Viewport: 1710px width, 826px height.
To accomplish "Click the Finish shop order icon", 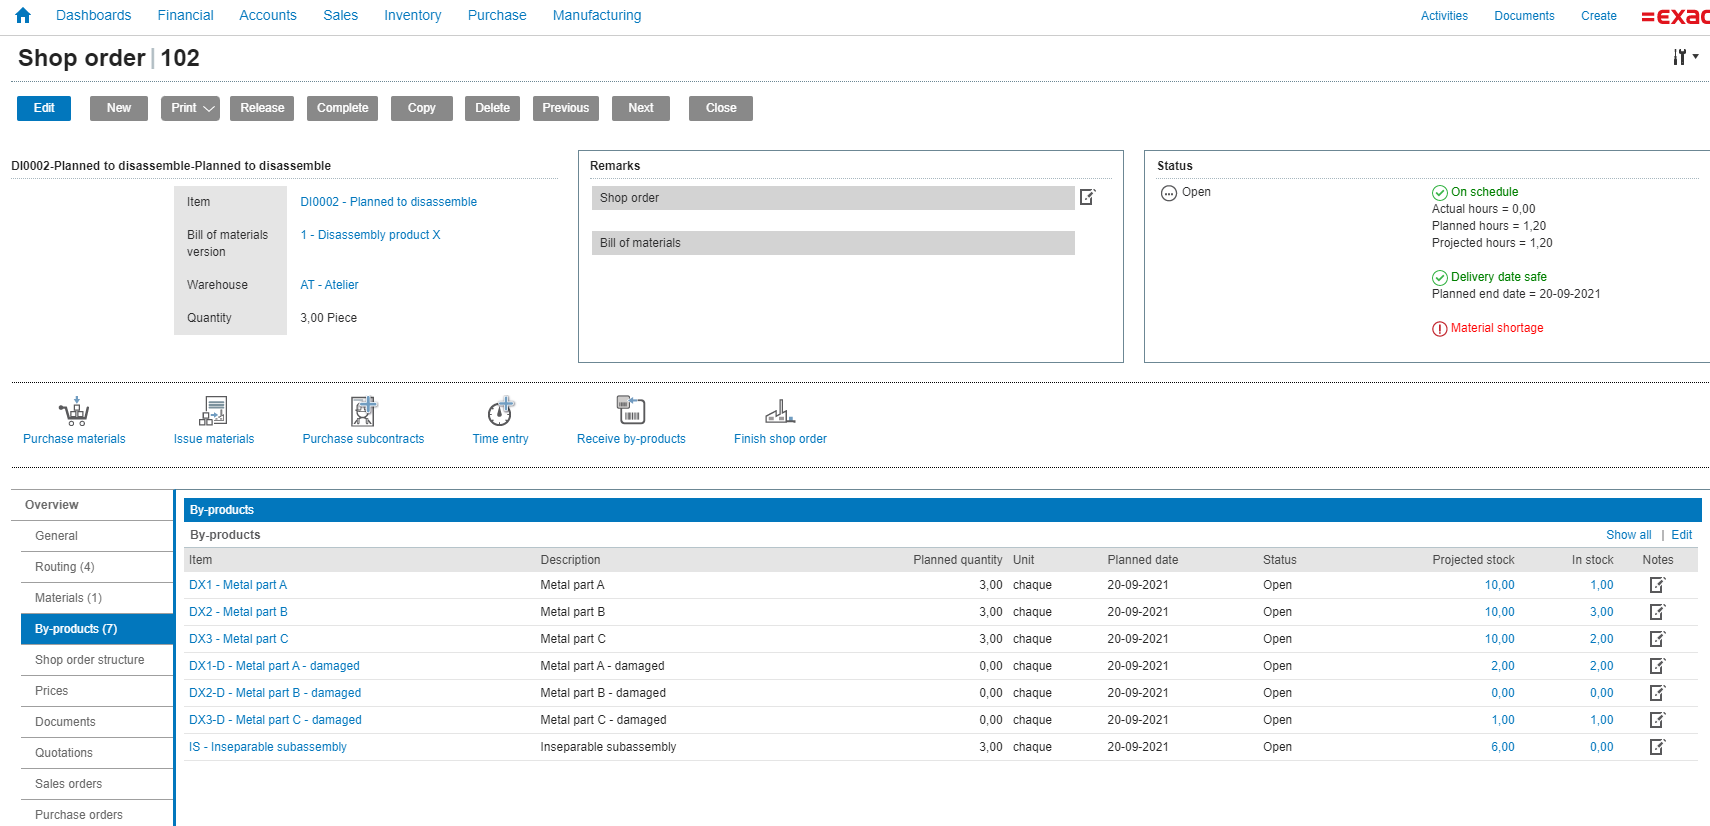I will (x=780, y=411).
